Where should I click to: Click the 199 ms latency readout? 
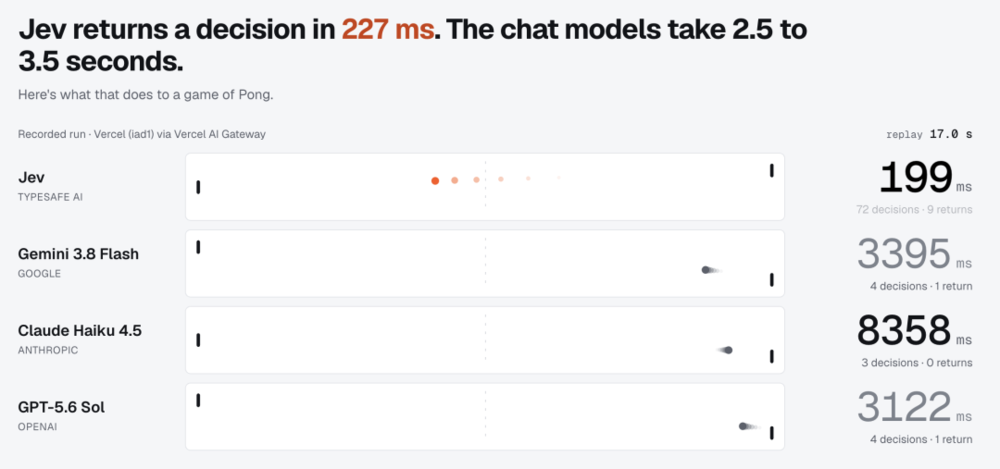925,178
